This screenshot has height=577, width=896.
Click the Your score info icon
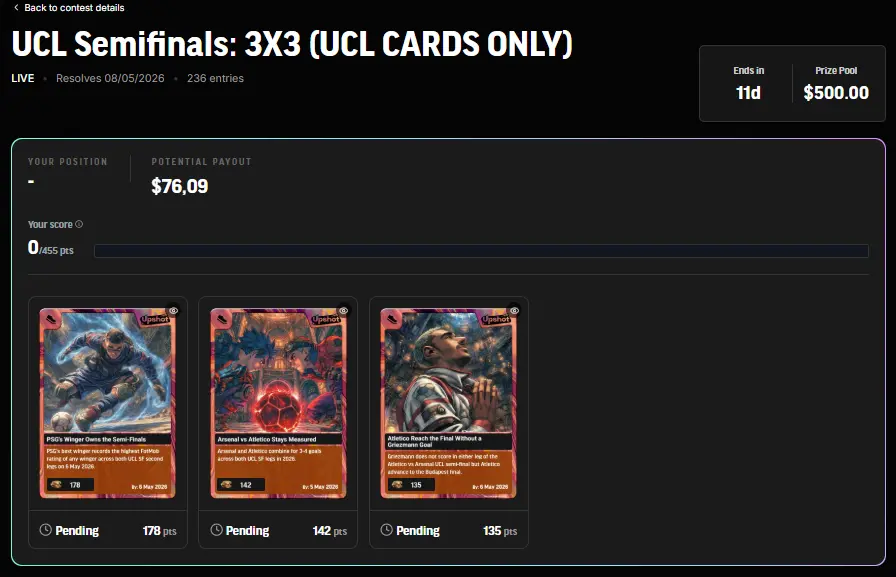tap(79, 224)
